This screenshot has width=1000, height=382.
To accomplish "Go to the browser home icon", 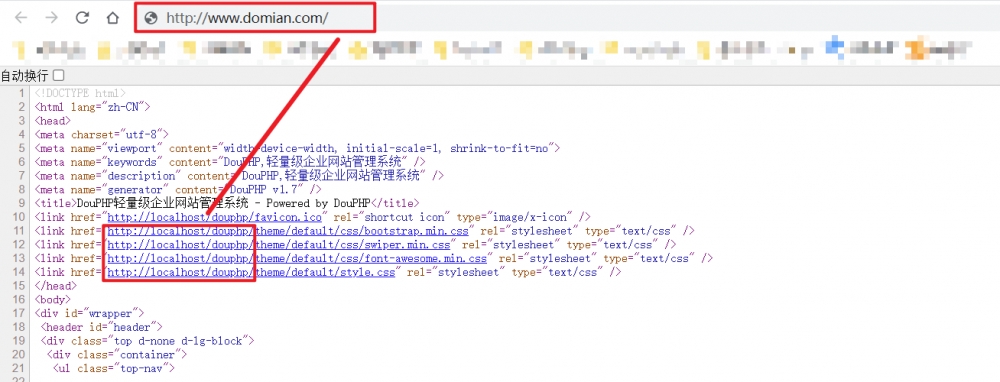I will (113, 18).
